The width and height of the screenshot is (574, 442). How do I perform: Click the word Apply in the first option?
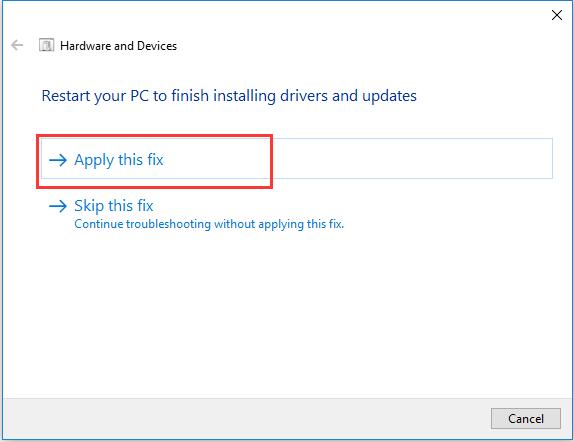pyautogui.click(x=94, y=160)
